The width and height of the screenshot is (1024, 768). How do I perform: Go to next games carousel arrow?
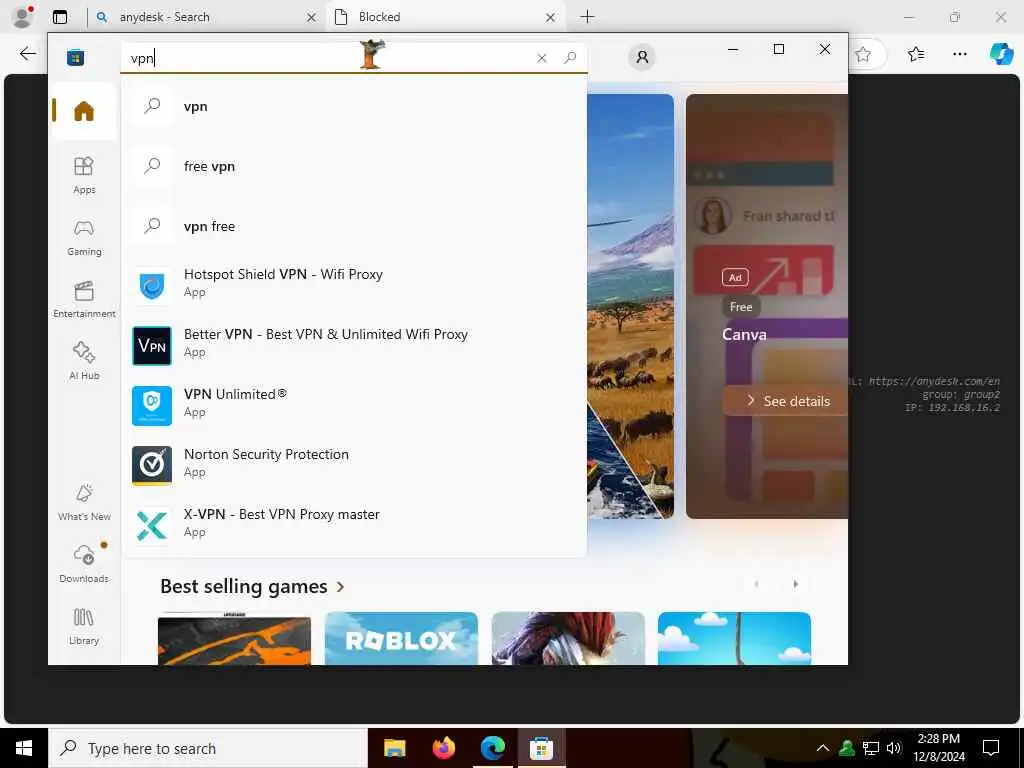[x=795, y=584]
